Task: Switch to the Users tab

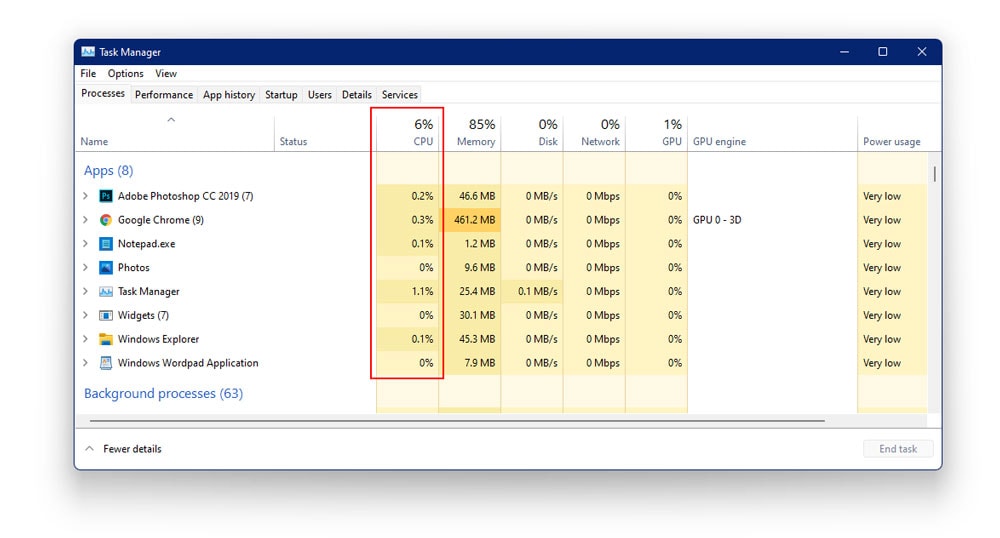Action: tap(320, 94)
